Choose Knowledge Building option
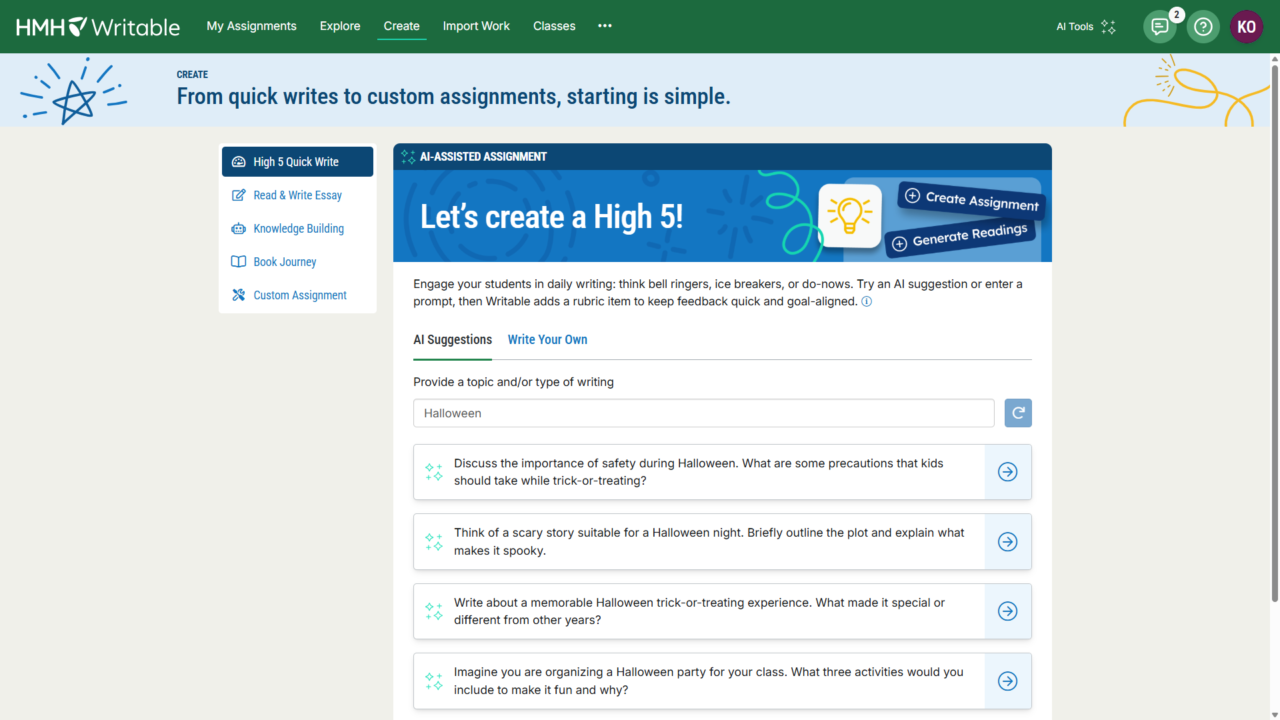Viewport: 1280px width, 720px height. click(x=297, y=228)
